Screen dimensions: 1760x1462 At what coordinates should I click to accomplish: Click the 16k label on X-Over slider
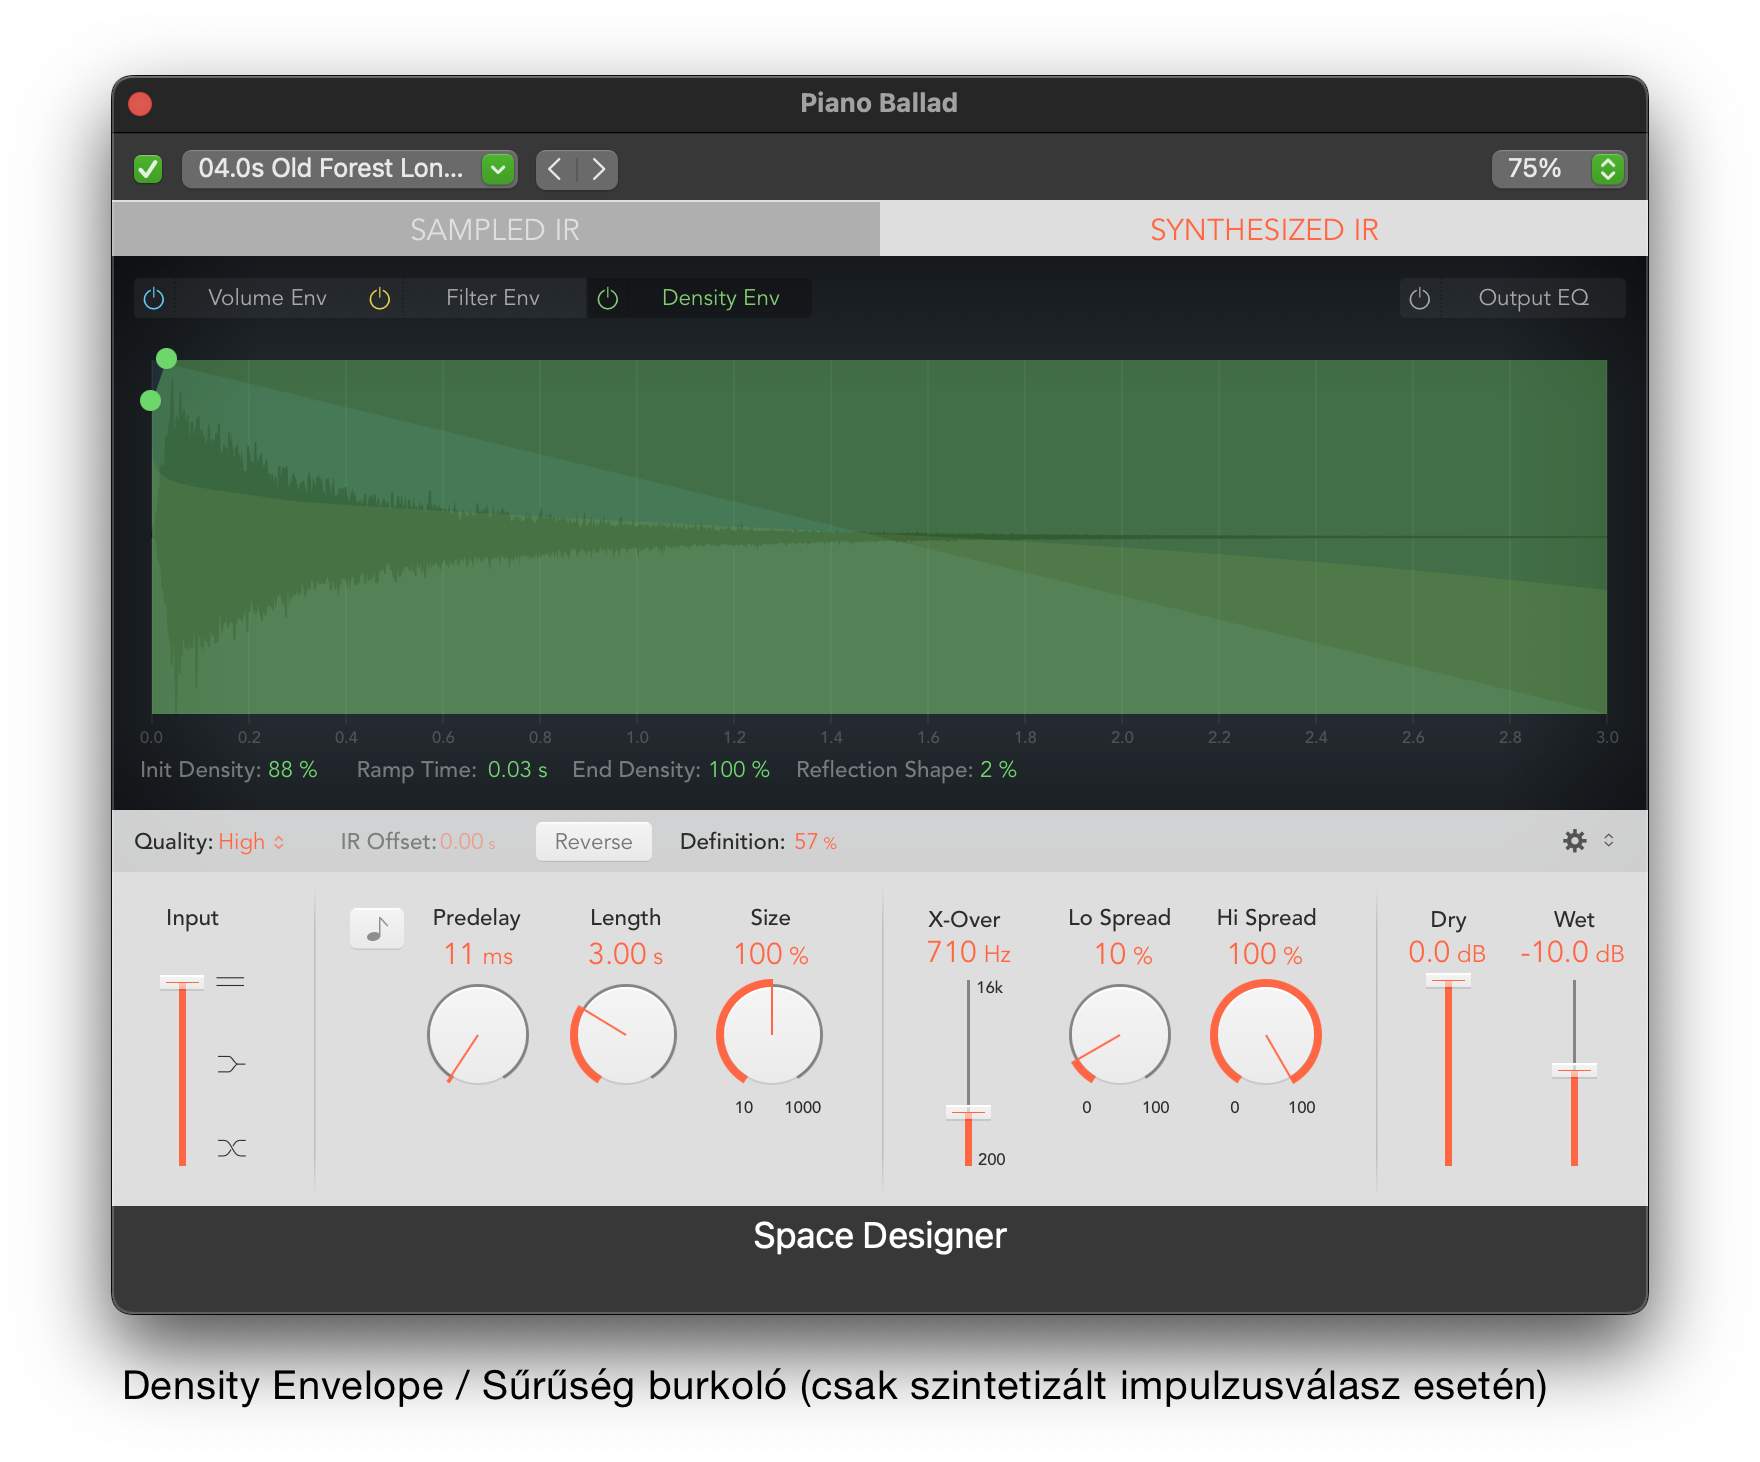coord(990,988)
